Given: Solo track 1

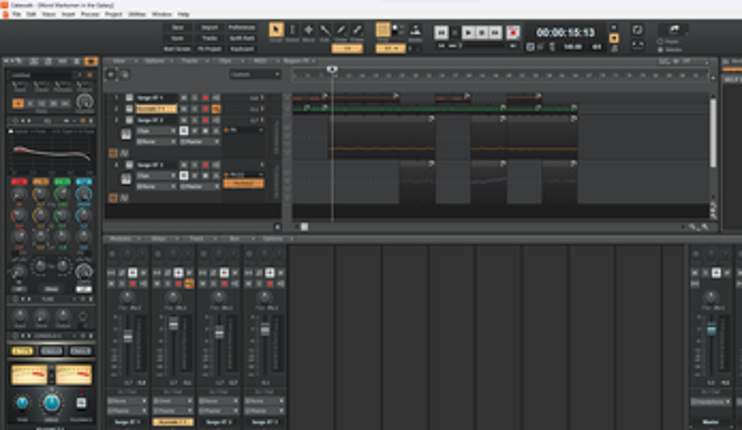Looking at the screenshot, I should click(194, 97).
